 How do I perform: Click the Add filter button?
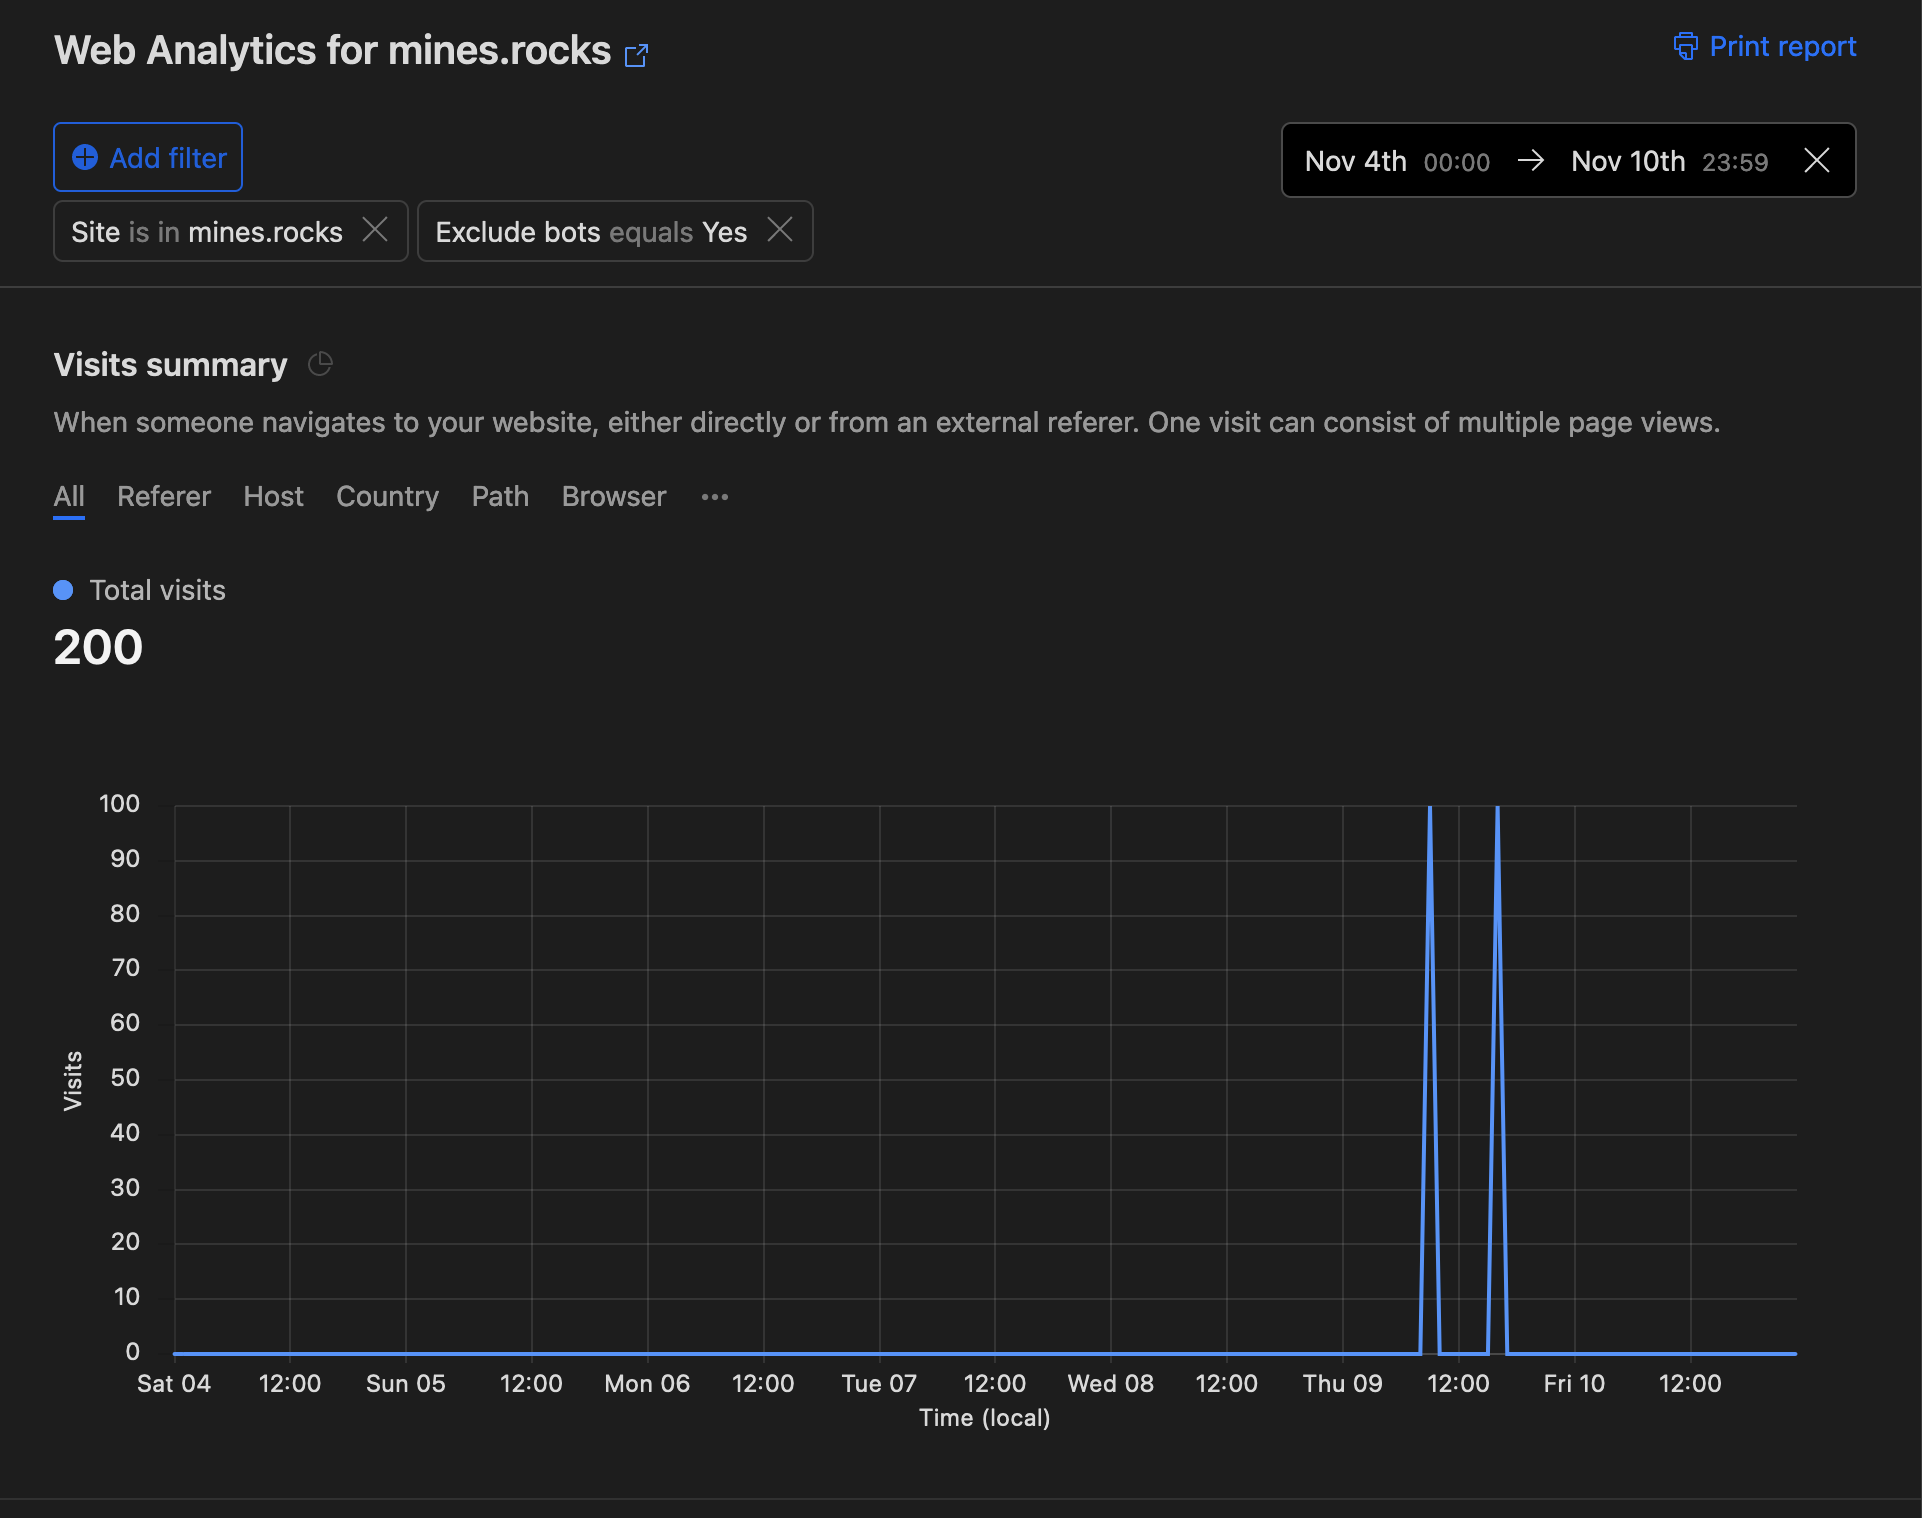(148, 157)
